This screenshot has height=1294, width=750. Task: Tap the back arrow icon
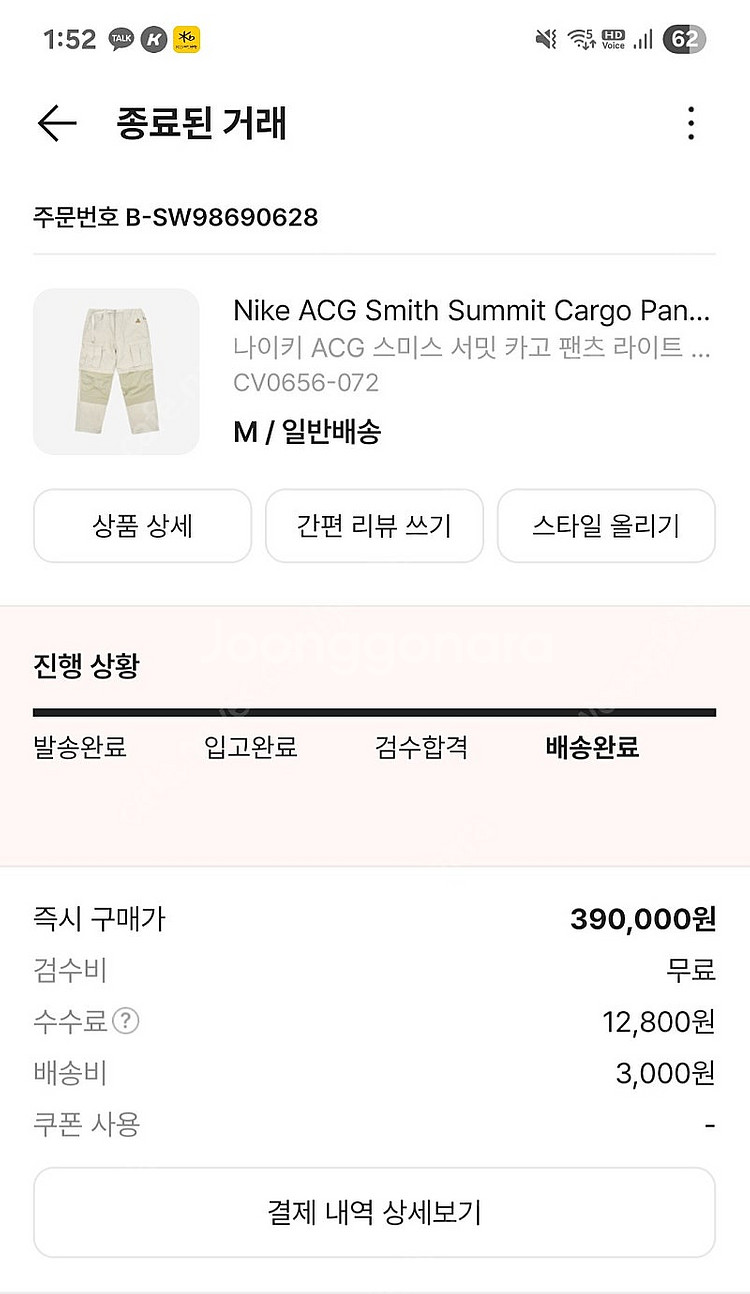[57, 123]
